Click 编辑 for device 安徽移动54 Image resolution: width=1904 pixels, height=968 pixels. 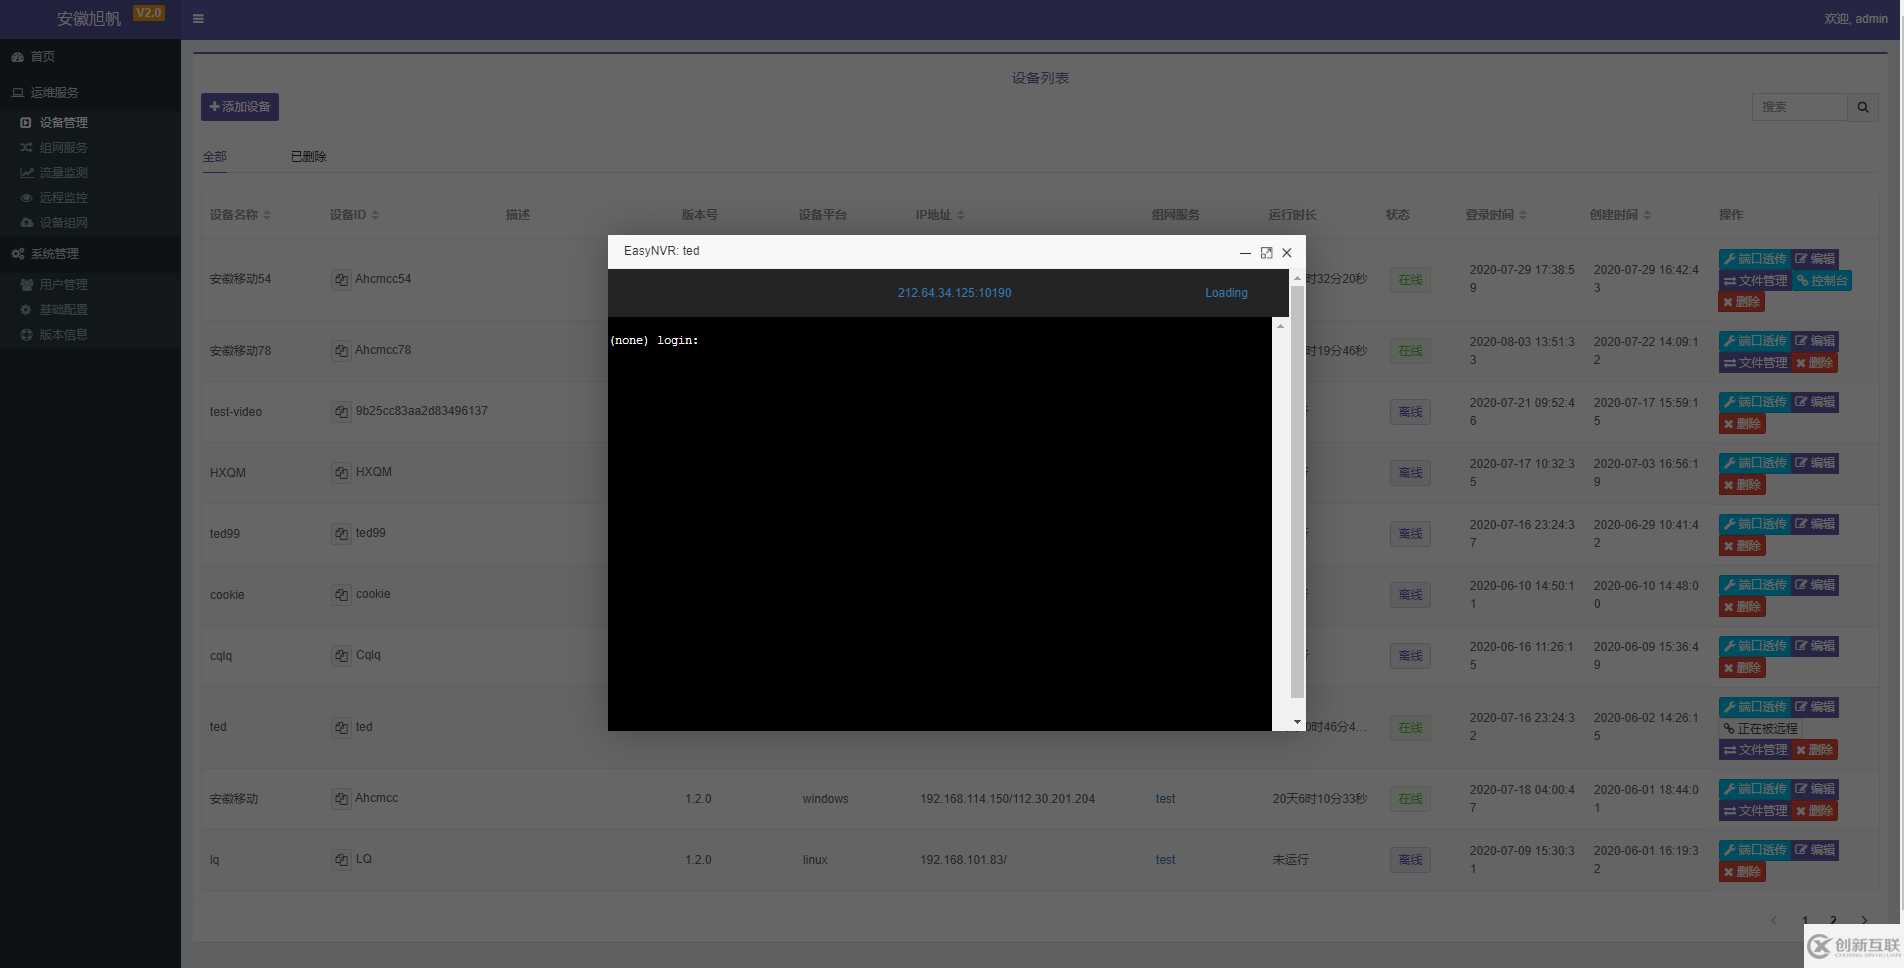pyautogui.click(x=1815, y=259)
